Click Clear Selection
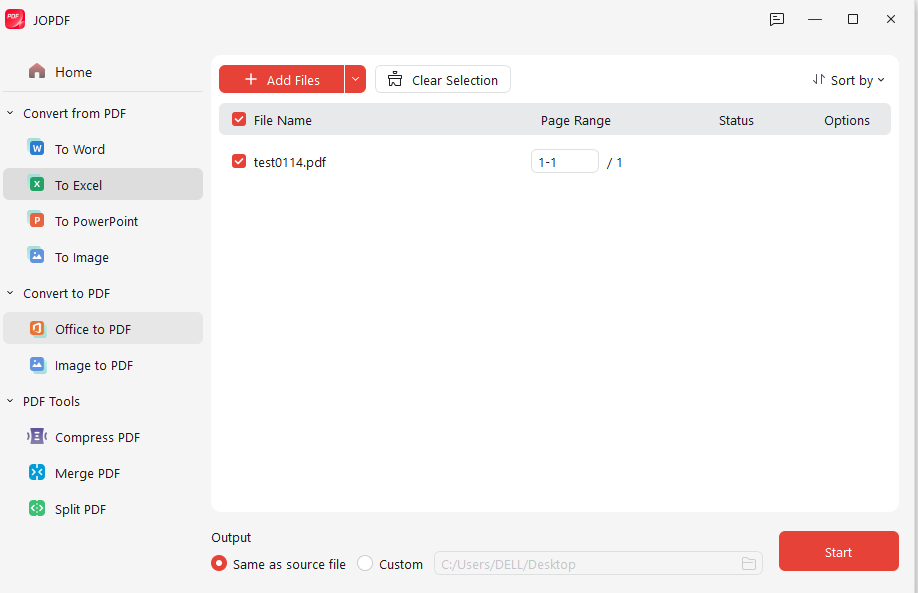 coord(442,79)
